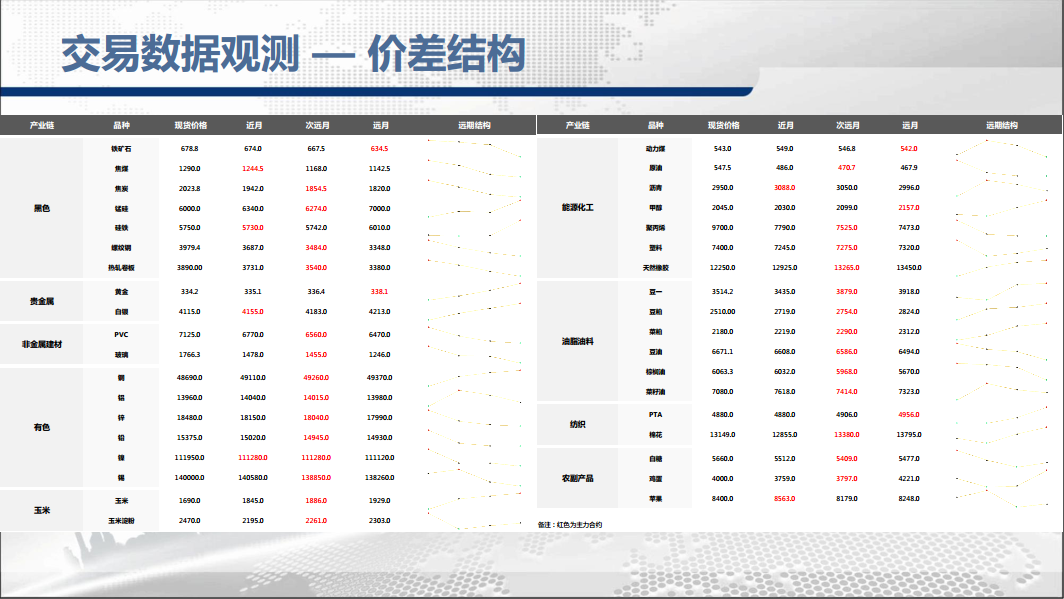Click the 苹果 commodity name
This screenshot has width=1064, height=599.
(656, 499)
